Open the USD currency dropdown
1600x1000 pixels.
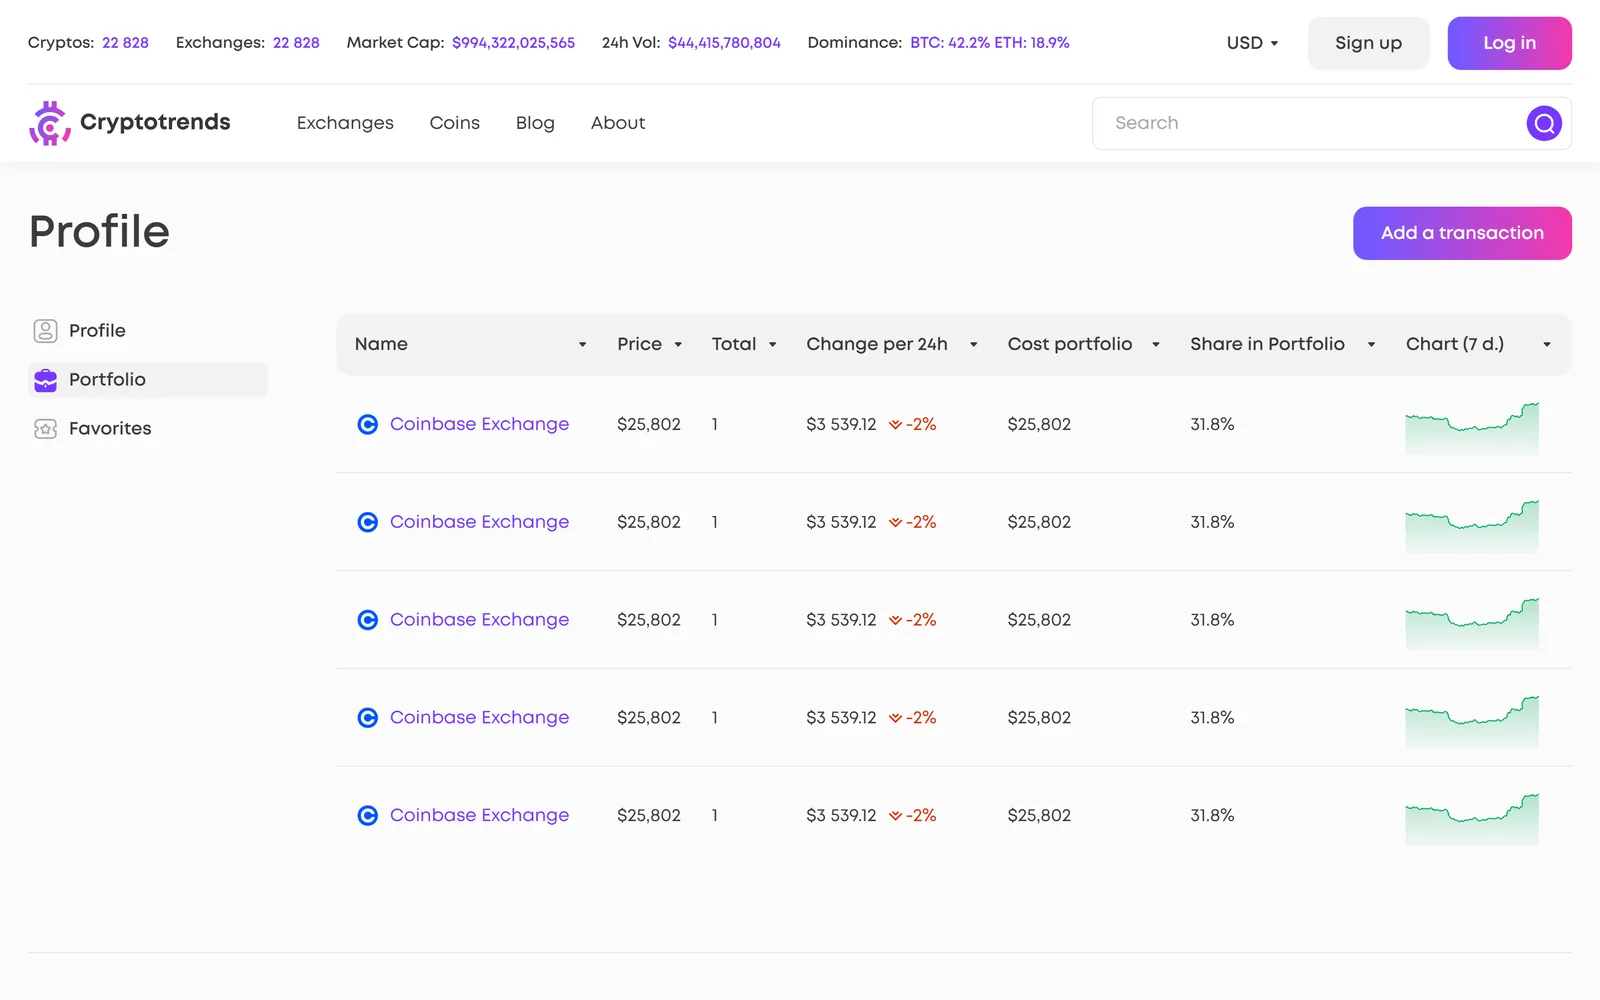[x=1252, y=43]
